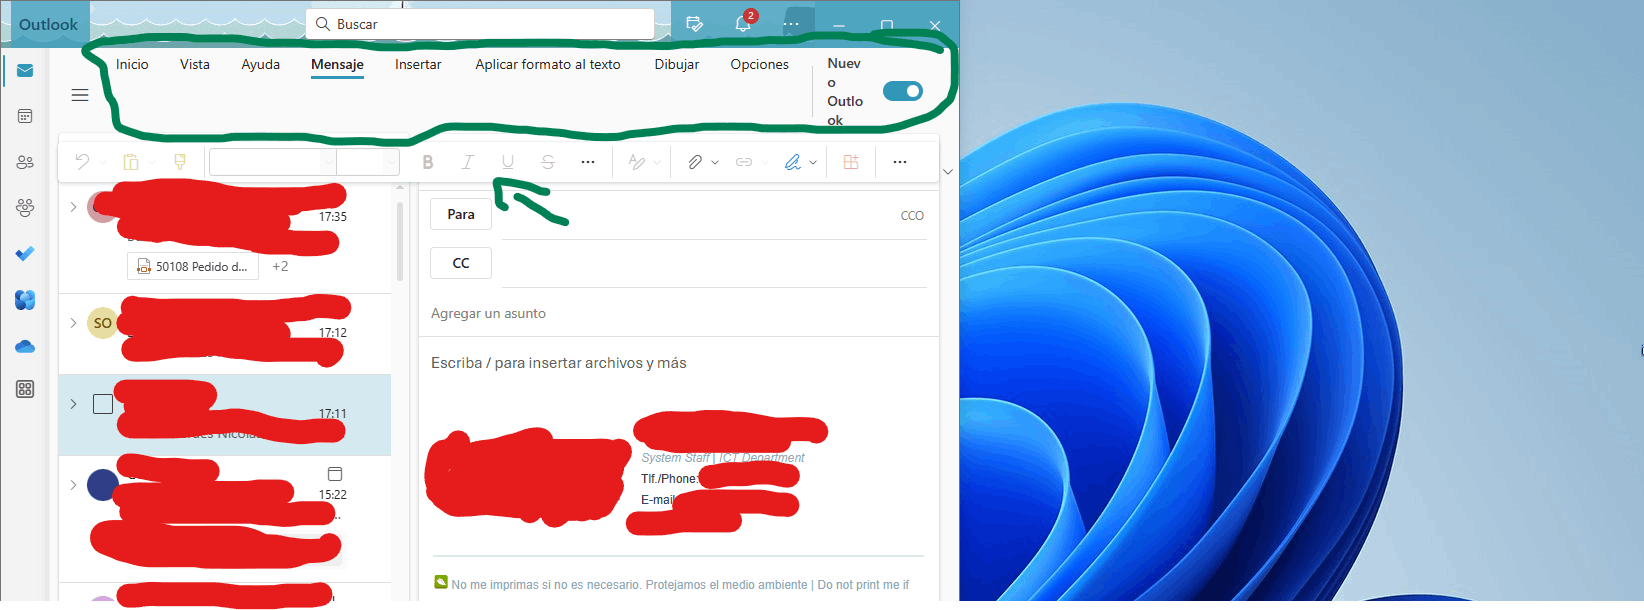
Task: Open the OneDrive cloud app
Action: click(25, 347)
